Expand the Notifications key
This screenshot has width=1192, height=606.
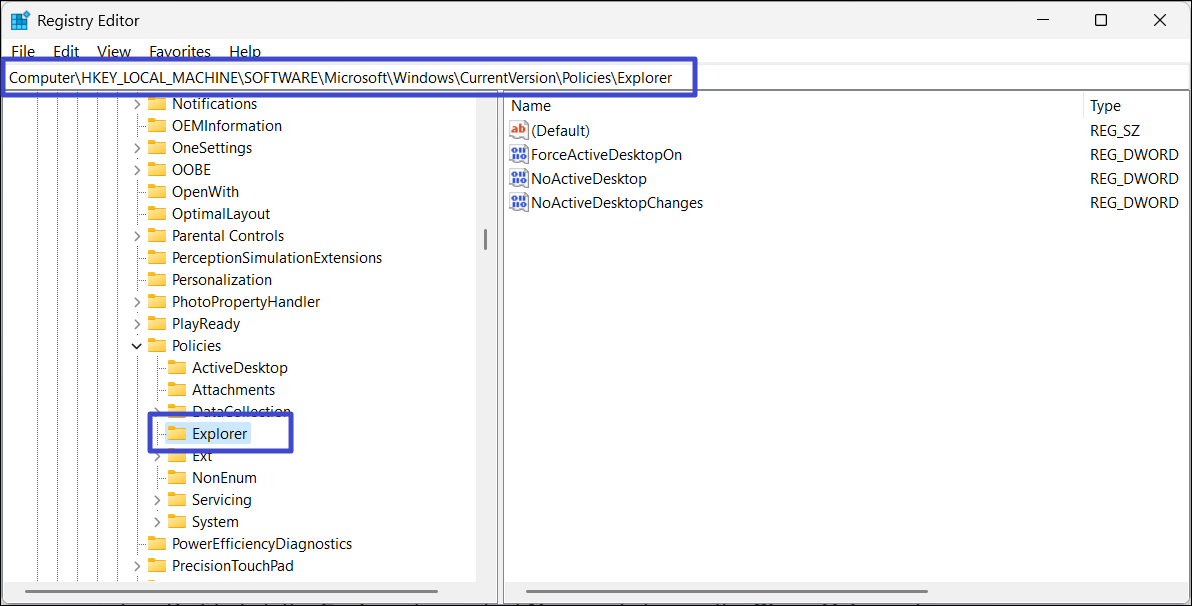click(137, 104)
